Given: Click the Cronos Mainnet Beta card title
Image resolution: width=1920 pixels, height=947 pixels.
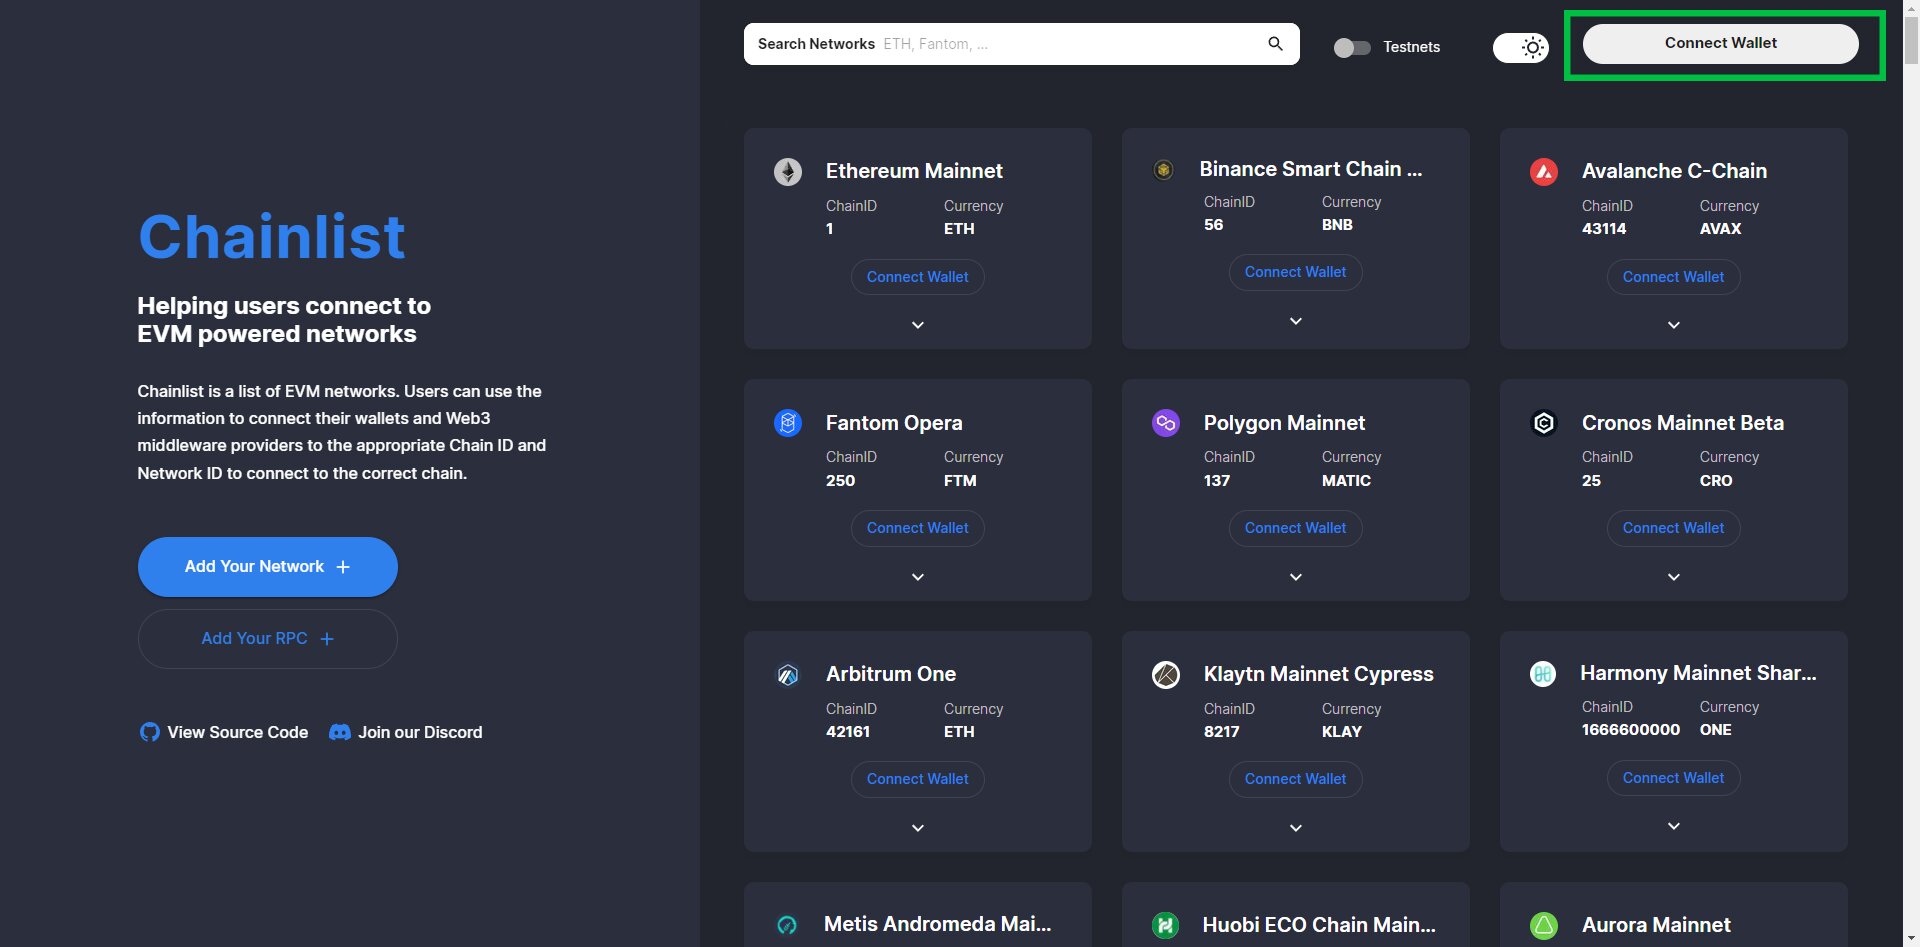Looking at the screenshot, I should tap(1683, 423).
